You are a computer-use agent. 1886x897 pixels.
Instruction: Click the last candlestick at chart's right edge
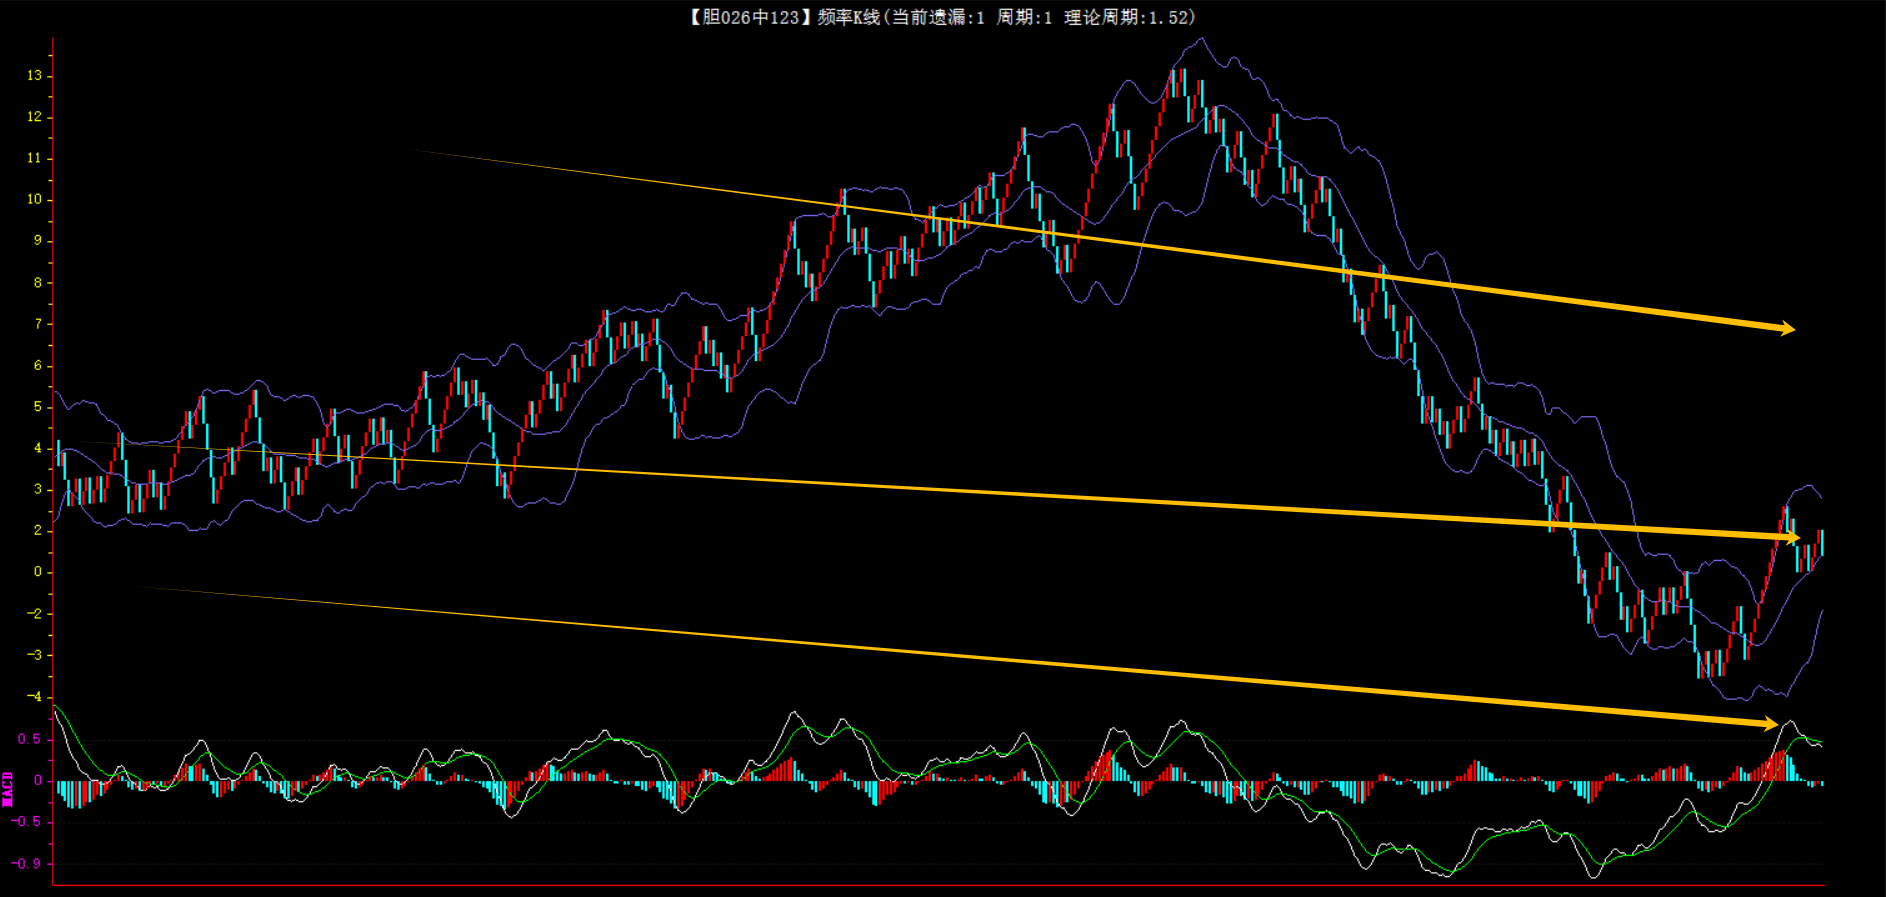[x=1821, y=542]
